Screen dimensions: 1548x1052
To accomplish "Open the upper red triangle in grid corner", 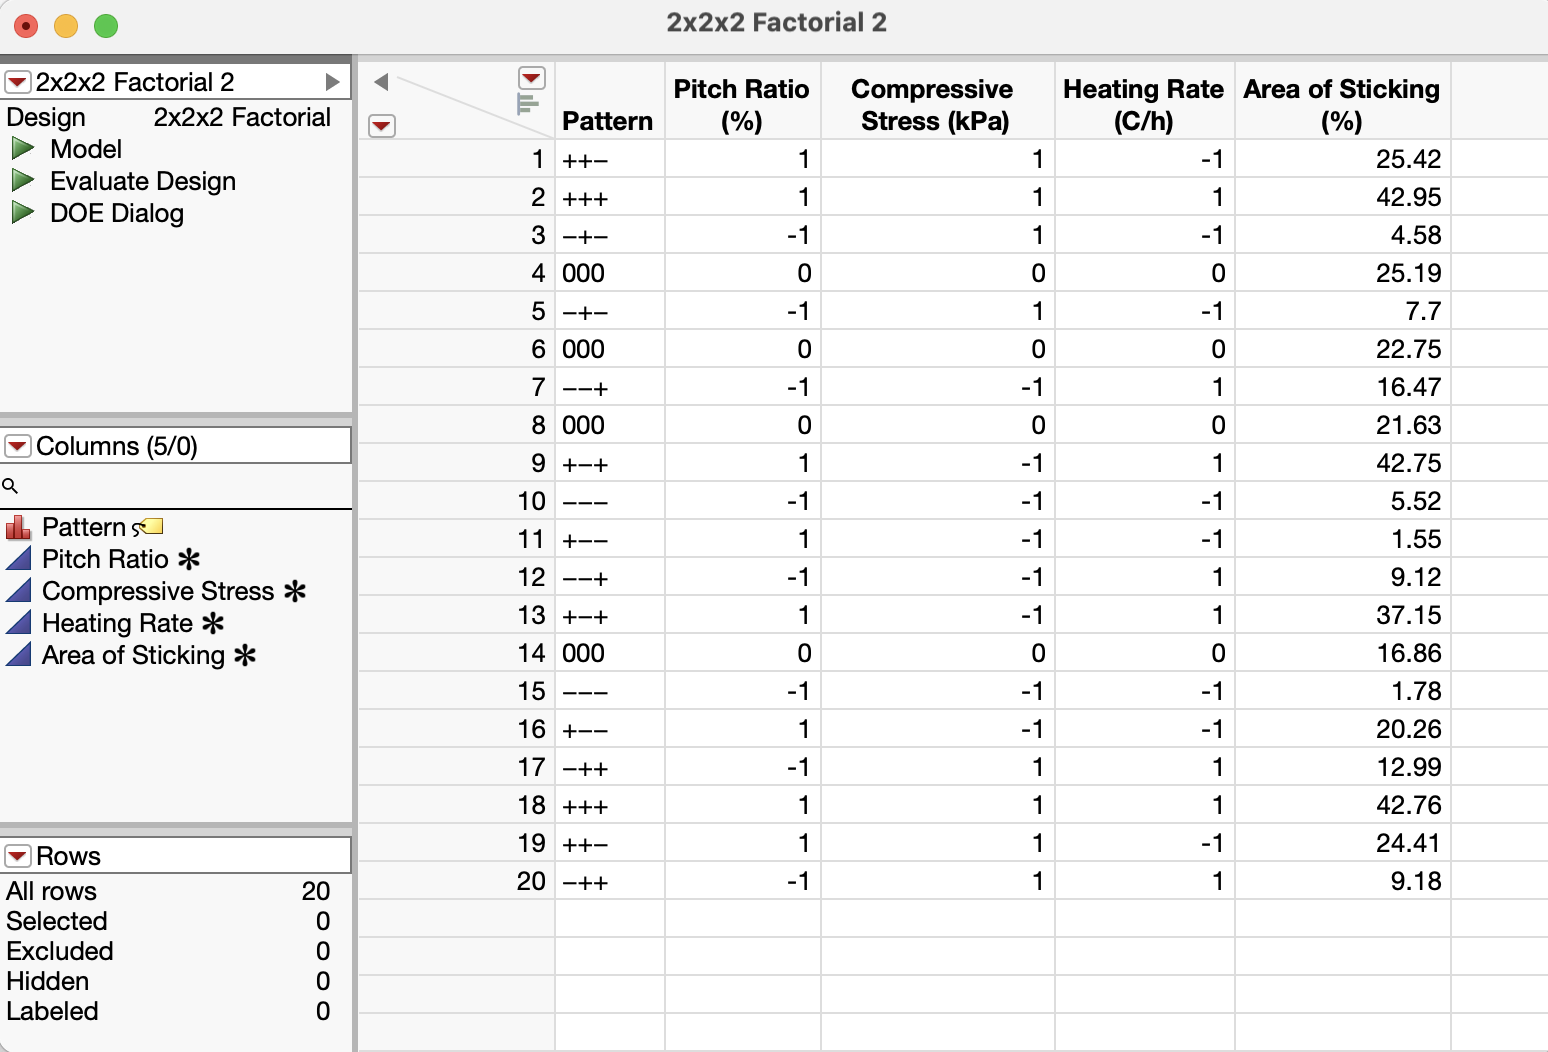I will (x=531, y=78).
